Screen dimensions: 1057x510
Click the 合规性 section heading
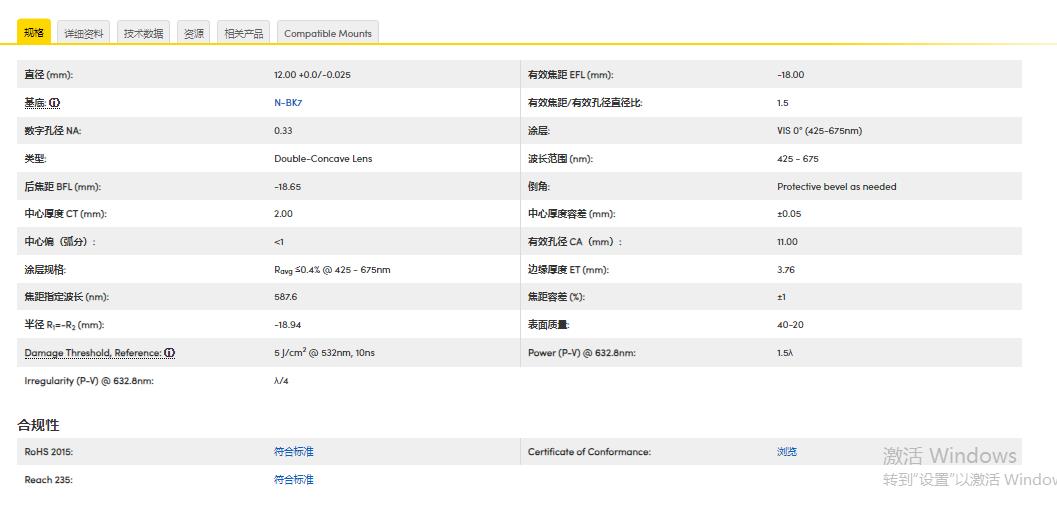[x=38, y=425]
